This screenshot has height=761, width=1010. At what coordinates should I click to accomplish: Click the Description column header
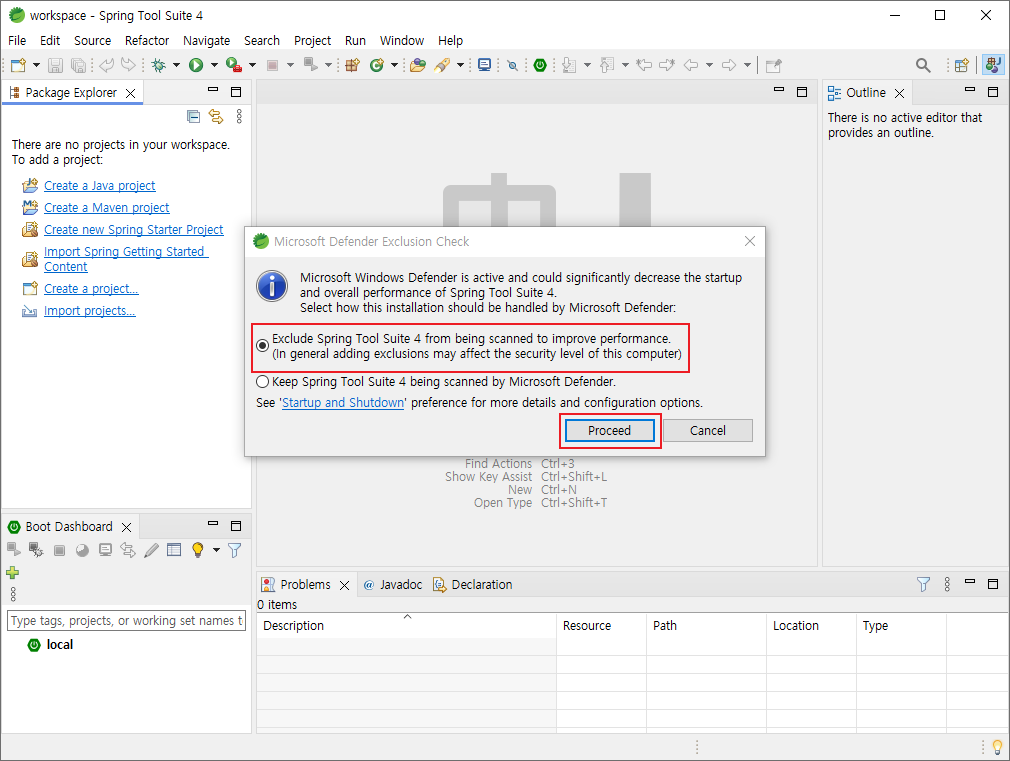(x=406, y=626)
